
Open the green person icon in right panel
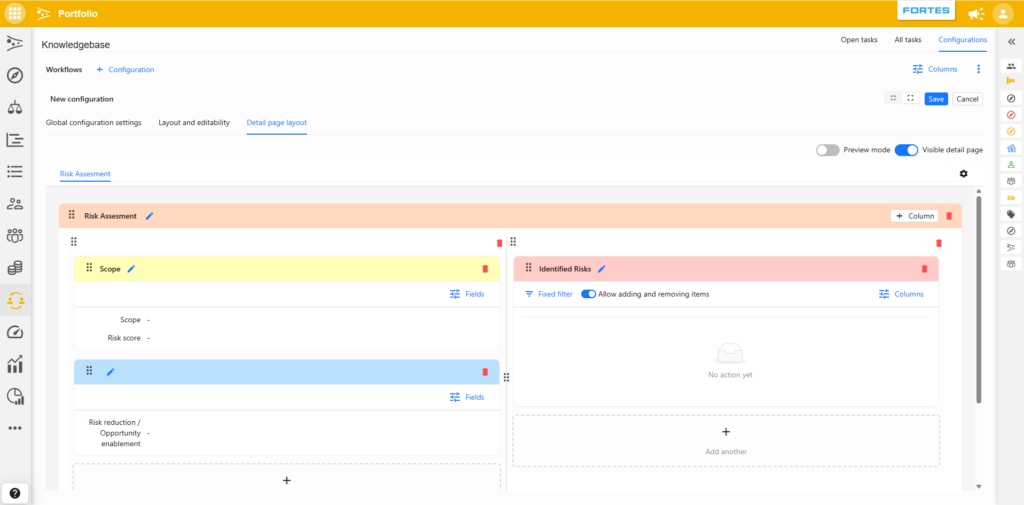point(1011,165)
